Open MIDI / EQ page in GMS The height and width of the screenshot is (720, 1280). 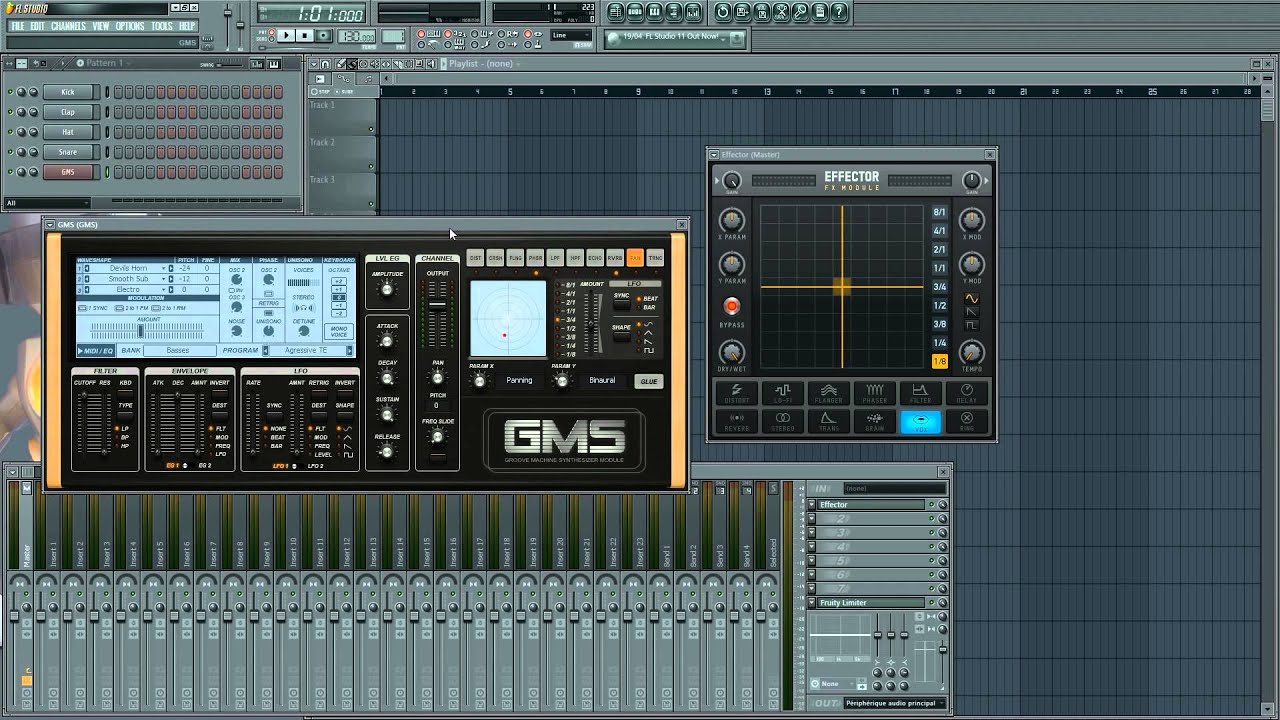(x=97, y=351)
